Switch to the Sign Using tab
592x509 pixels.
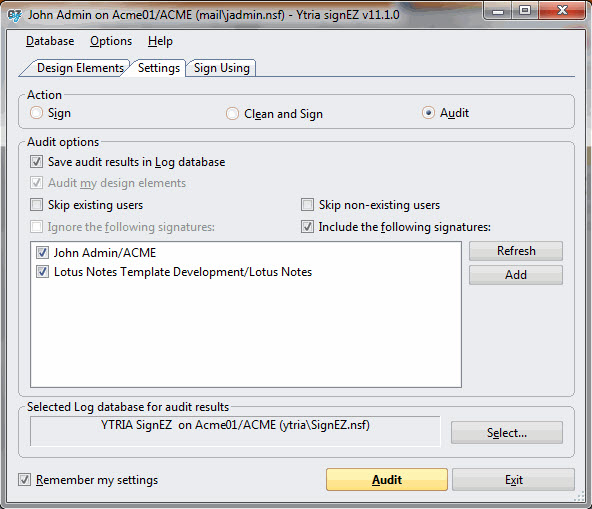222,68
